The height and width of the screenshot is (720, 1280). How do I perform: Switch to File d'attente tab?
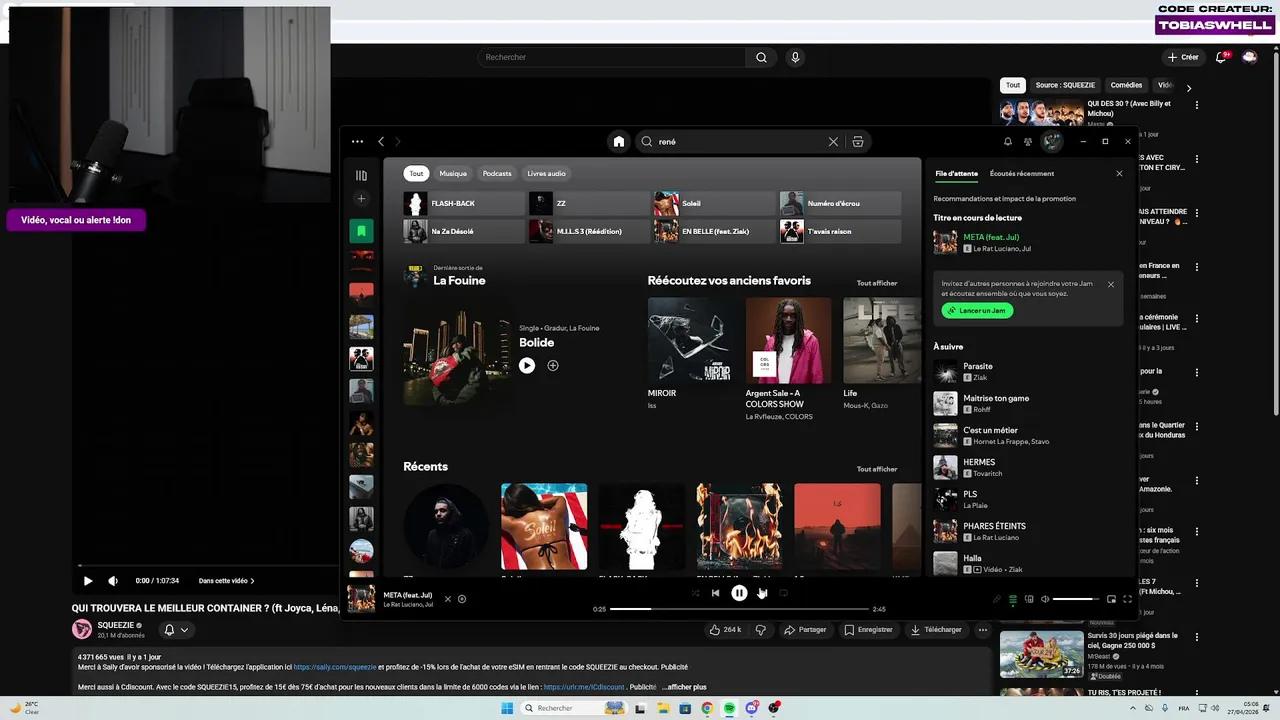pos(957,174)
